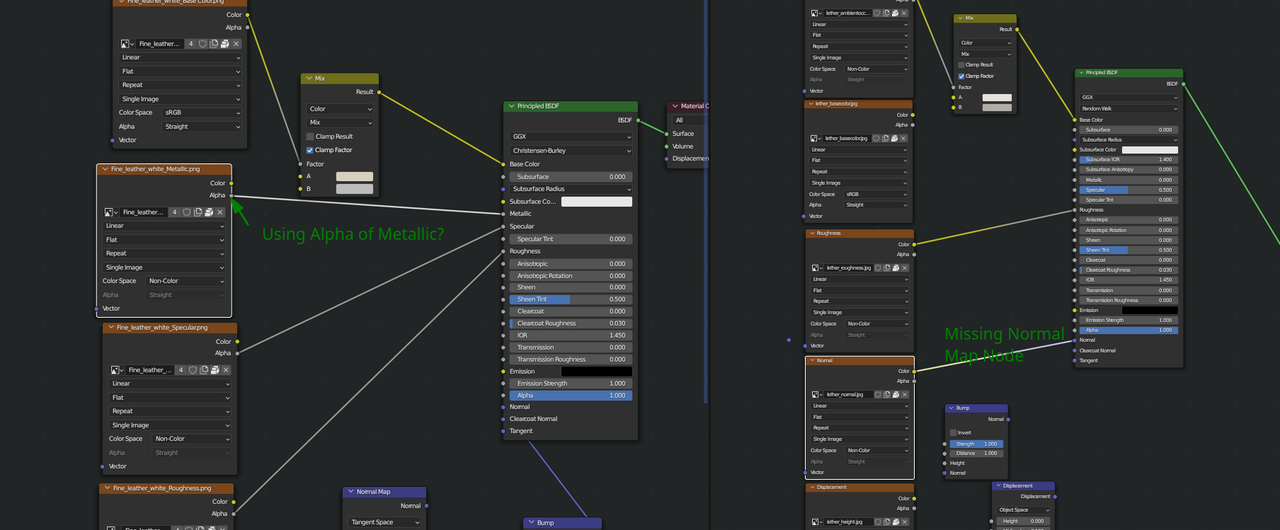
Task: Duplicate image in Fine_leather_white_Metallic node
Action: [197, 212]
